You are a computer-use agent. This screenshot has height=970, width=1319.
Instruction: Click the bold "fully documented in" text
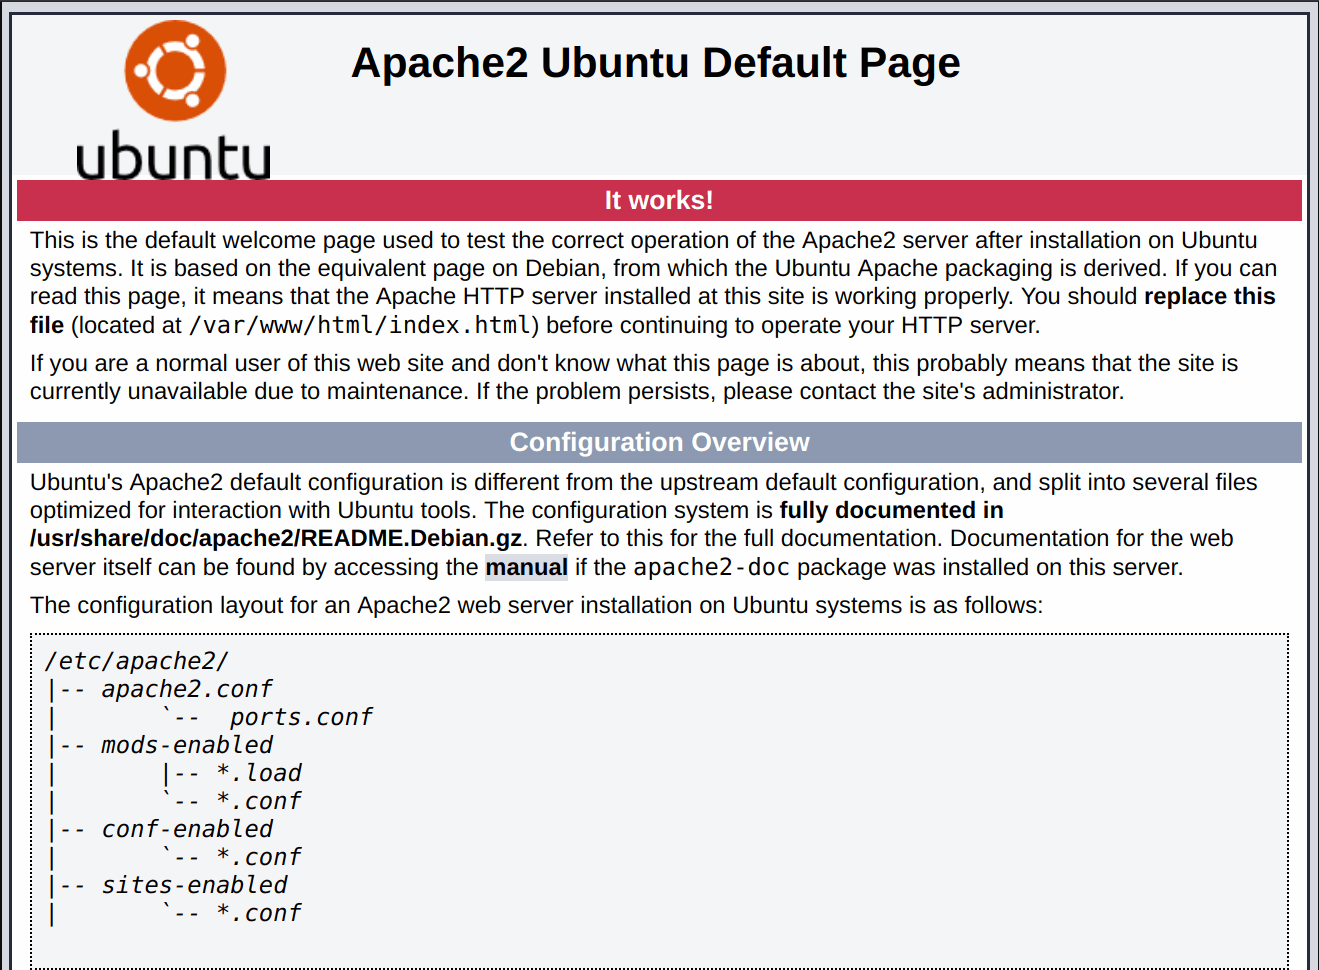coord(891,510)
